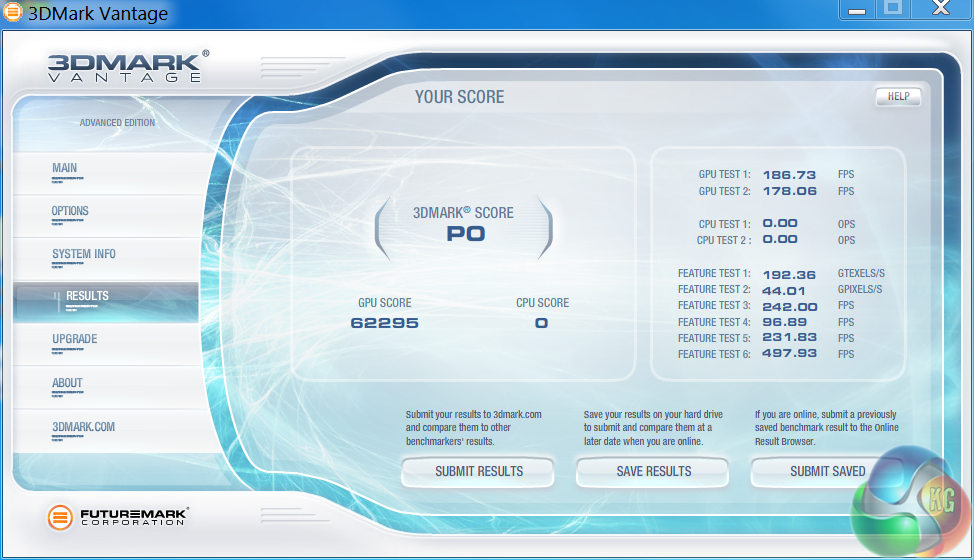Image resolution: width=974 pixels, height=560 pixels.
Task: Minimize the 3DMark Vantage window
Action: tap(857, 9)
